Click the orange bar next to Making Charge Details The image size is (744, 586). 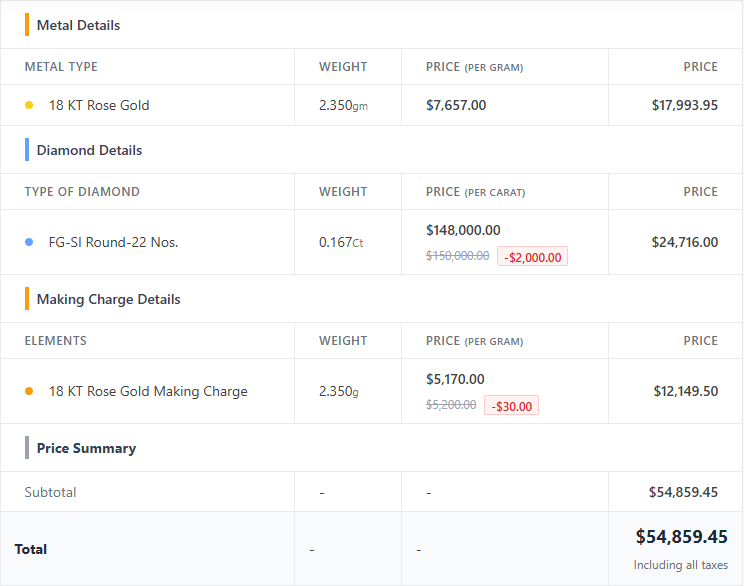pyautogui.click(x=27, y=299)
